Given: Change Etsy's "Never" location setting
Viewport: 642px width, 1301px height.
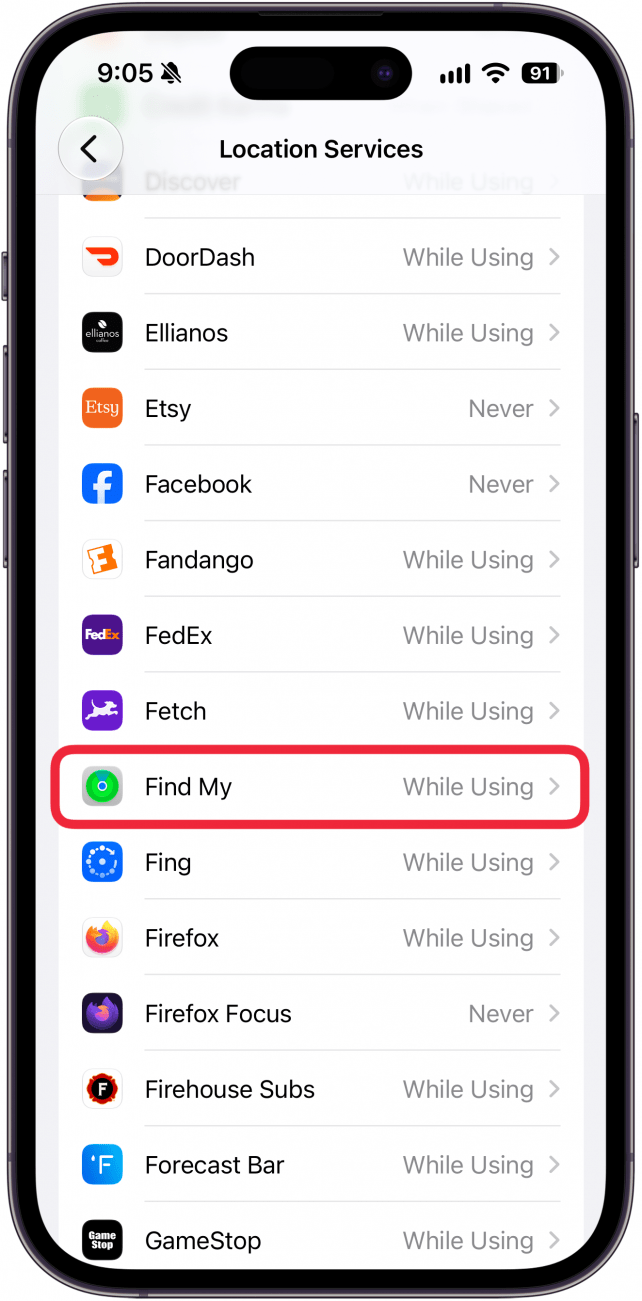Looking at the screenshot, I should tap(500, 408).
